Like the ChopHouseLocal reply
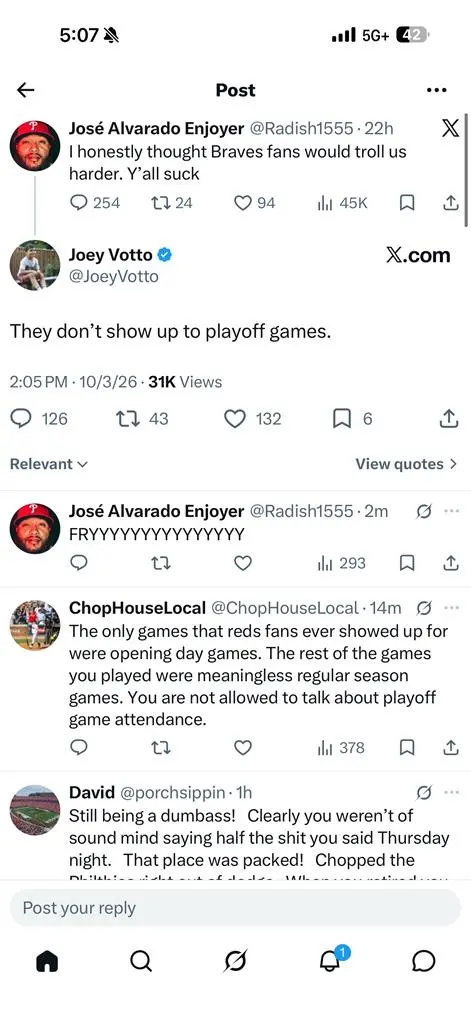 pos(243,748)
